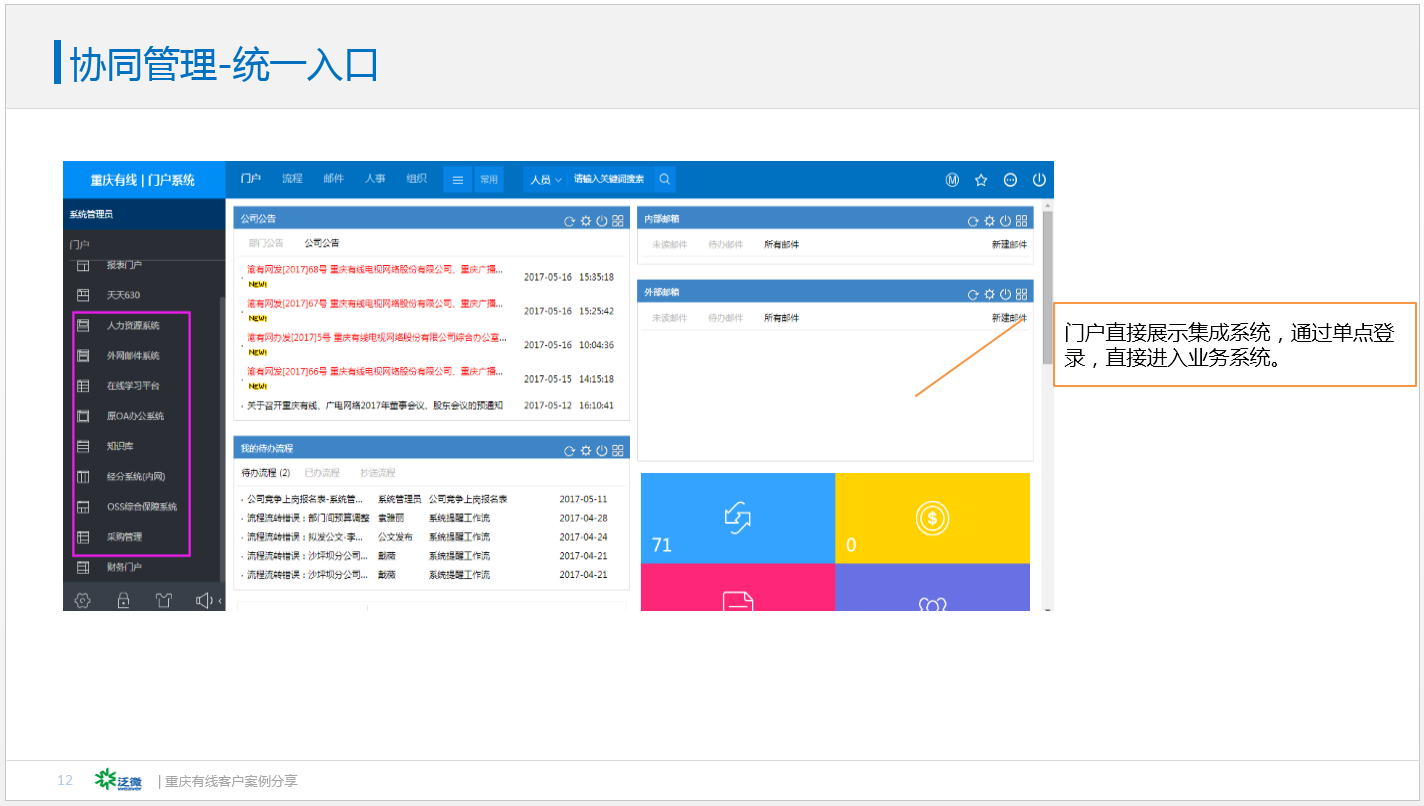Switch to the 部门公告 tab
This screenshot has width=1424, height=806.
point(266,243)
